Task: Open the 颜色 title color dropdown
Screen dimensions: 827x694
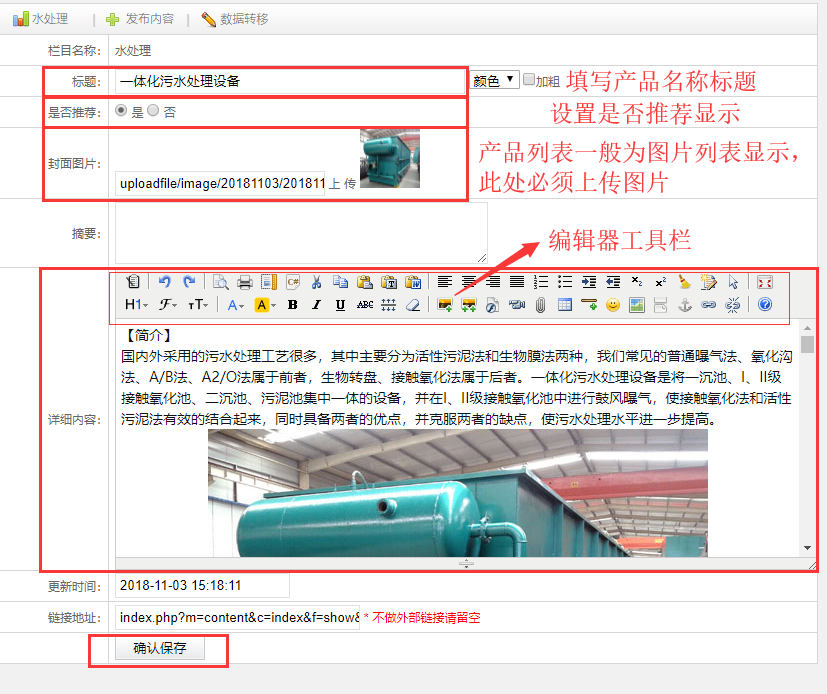Action: pos(494,80)
